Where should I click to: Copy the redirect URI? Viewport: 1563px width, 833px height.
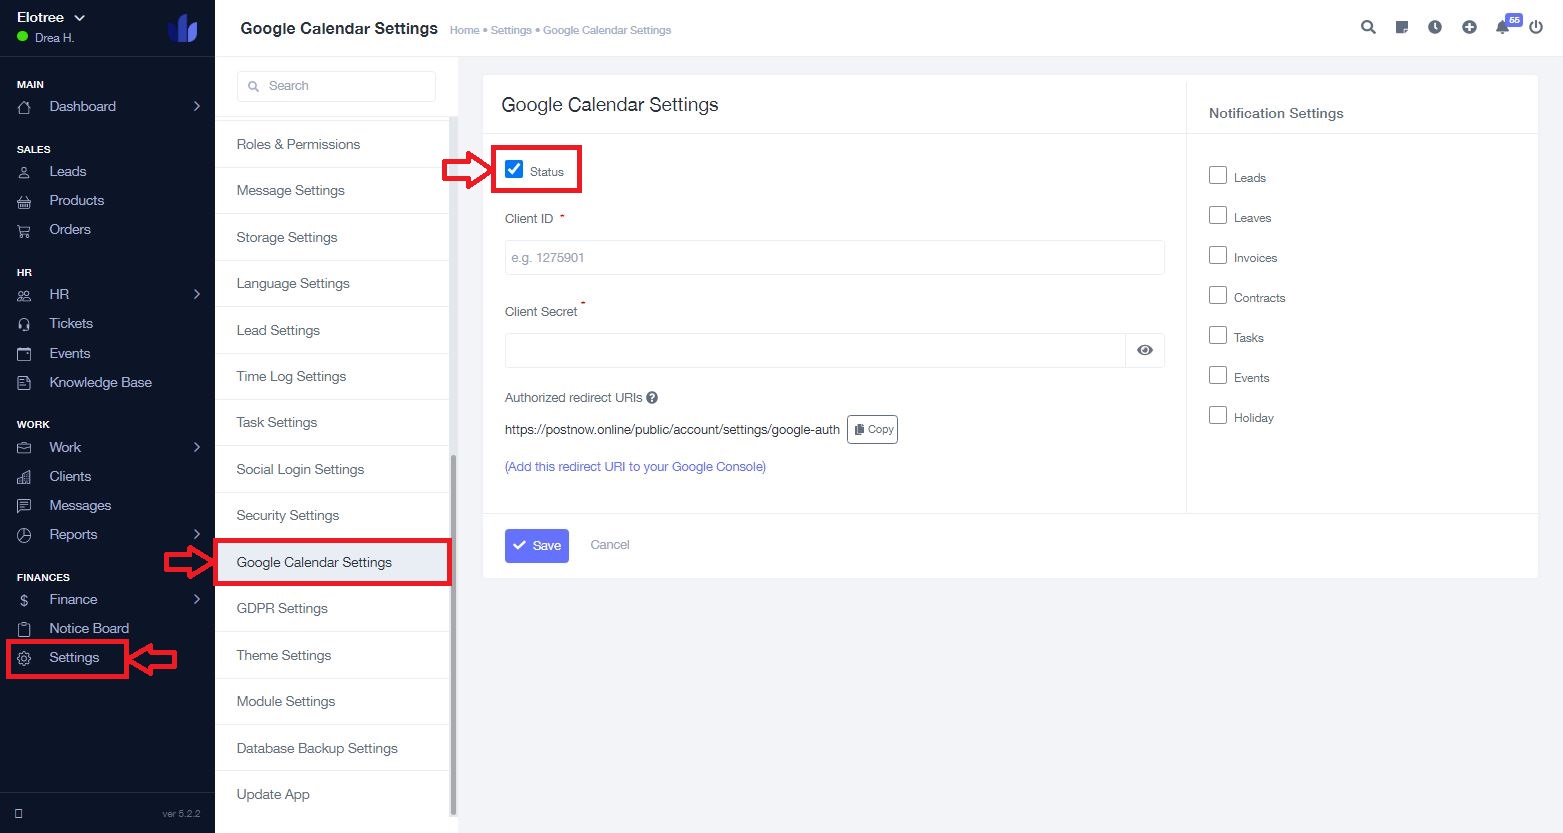pyautogui.click(x=872, y=429)
